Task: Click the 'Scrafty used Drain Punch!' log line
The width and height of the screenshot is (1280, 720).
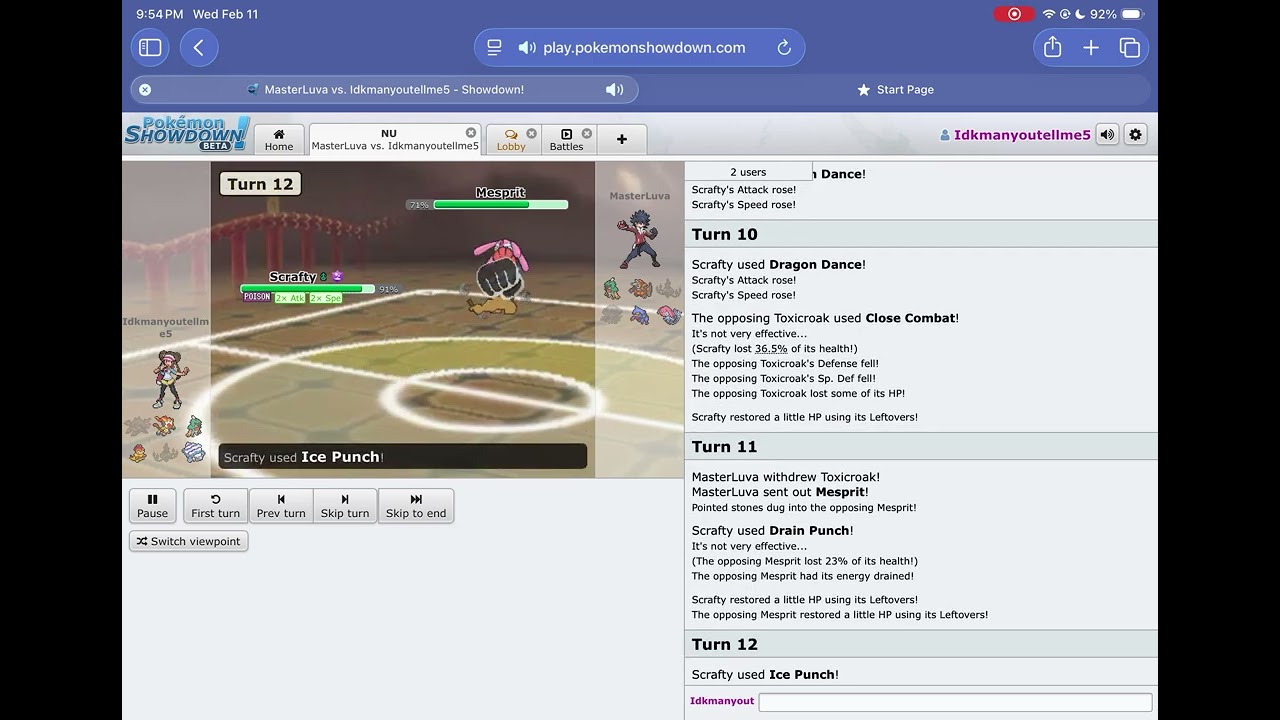Action: click(x=773, y=531)
